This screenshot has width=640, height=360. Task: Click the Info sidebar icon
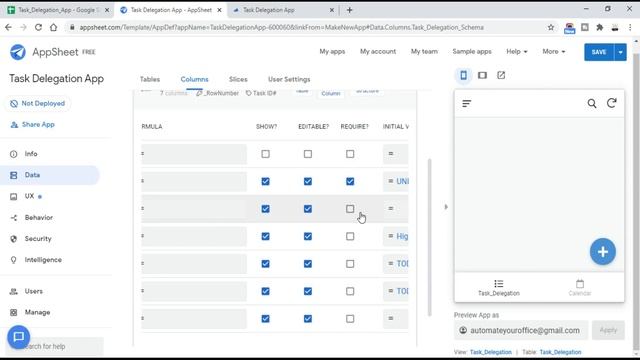click(13, 154)
